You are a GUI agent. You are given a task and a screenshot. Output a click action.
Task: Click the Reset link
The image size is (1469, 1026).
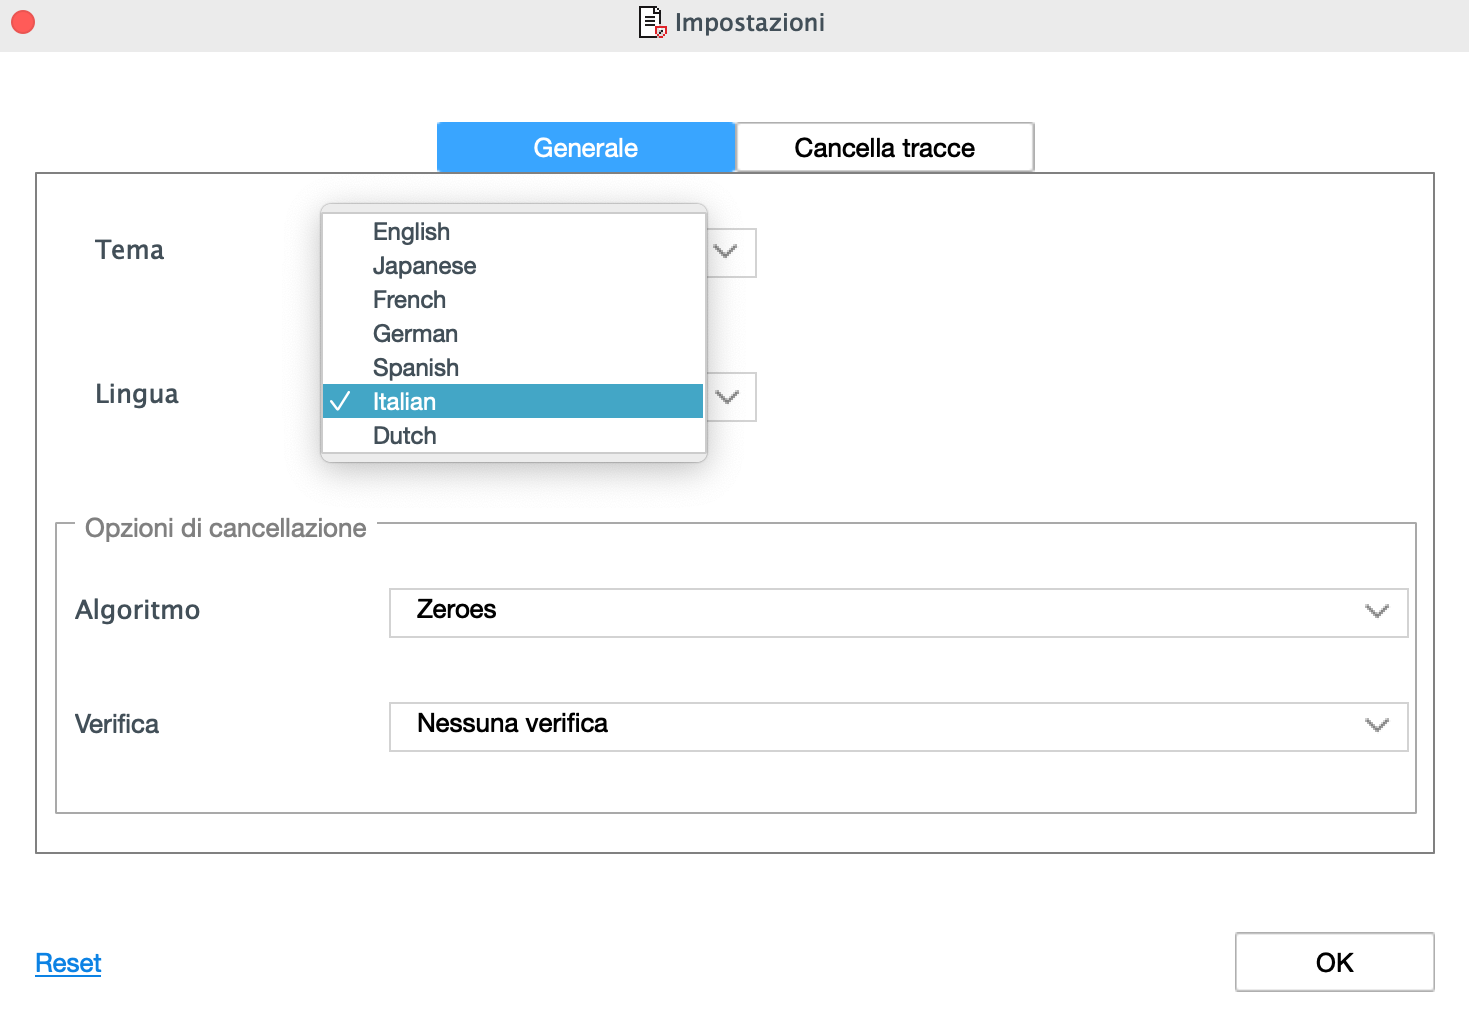[68, 963]
